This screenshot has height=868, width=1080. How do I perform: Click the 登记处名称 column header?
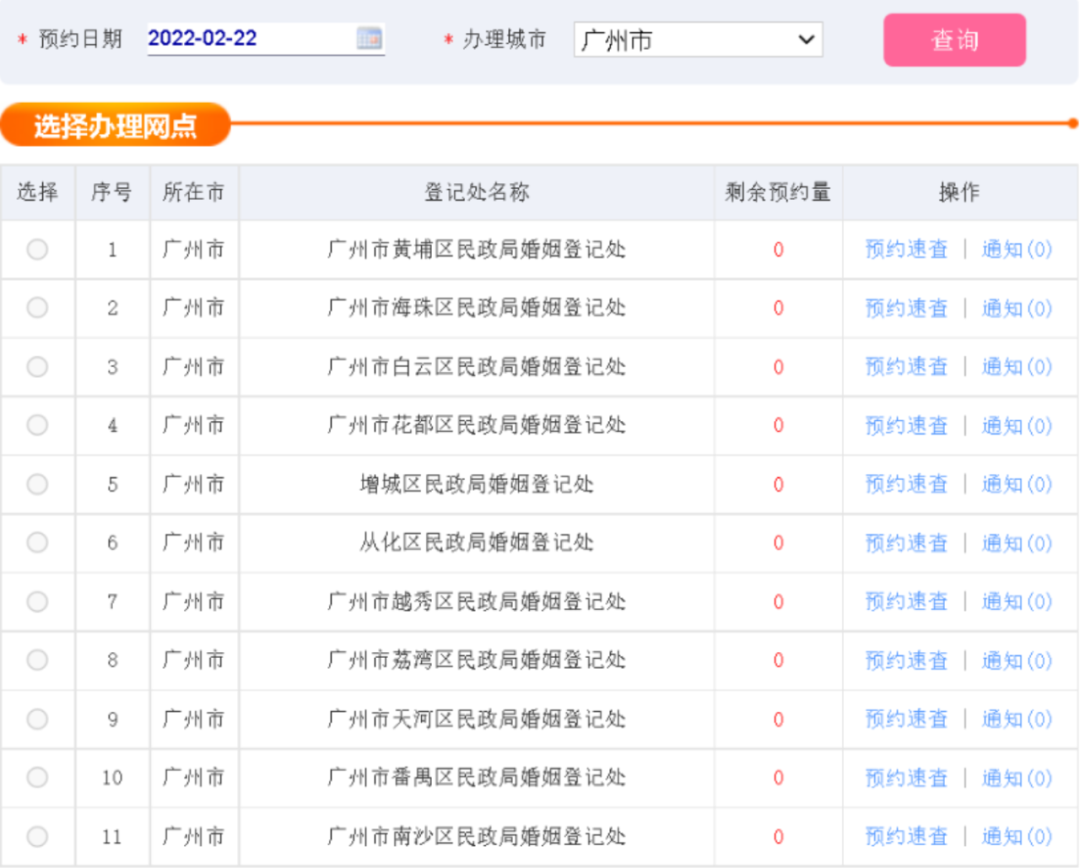click(x=476, y=193)
